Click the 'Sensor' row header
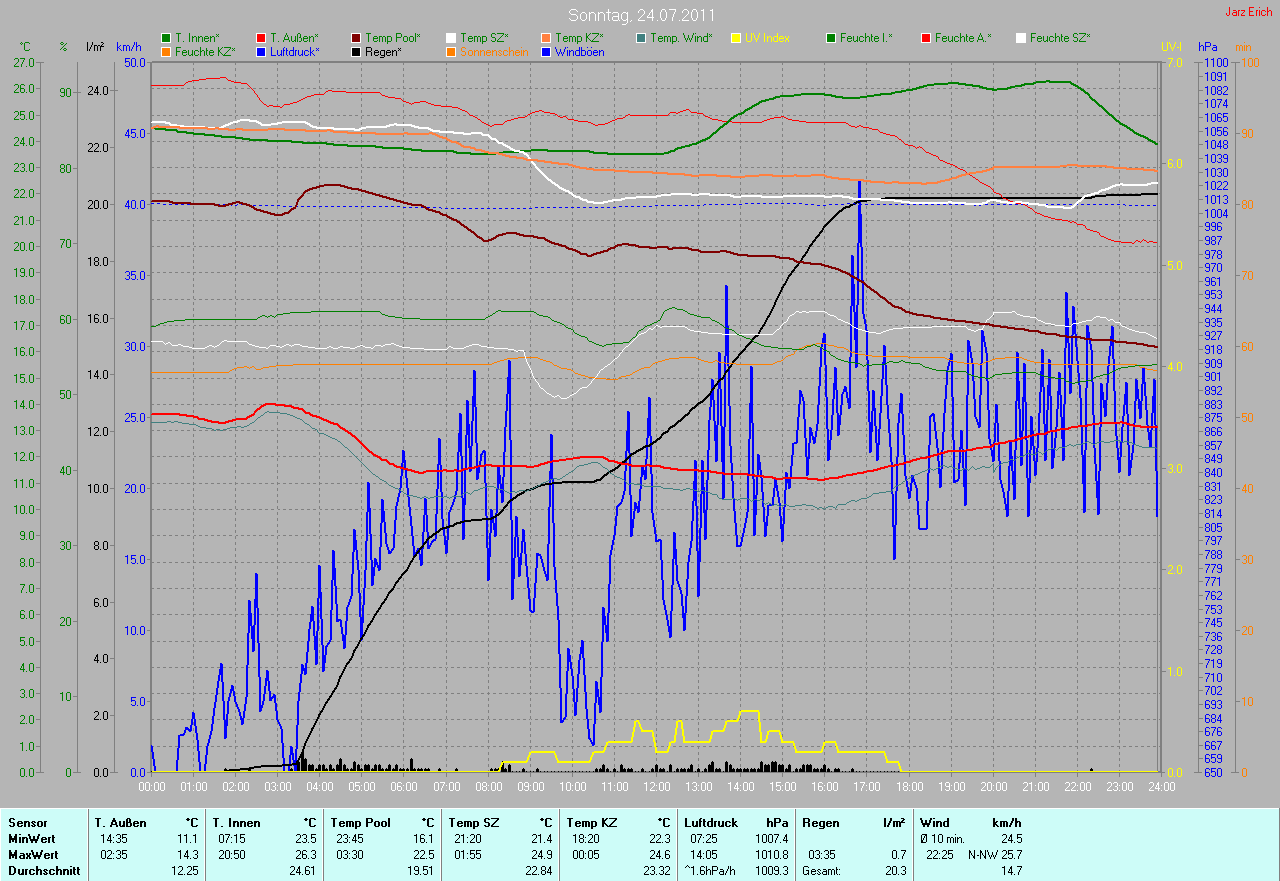Screen dimensions: 1280x881 (x=26, y=823)
